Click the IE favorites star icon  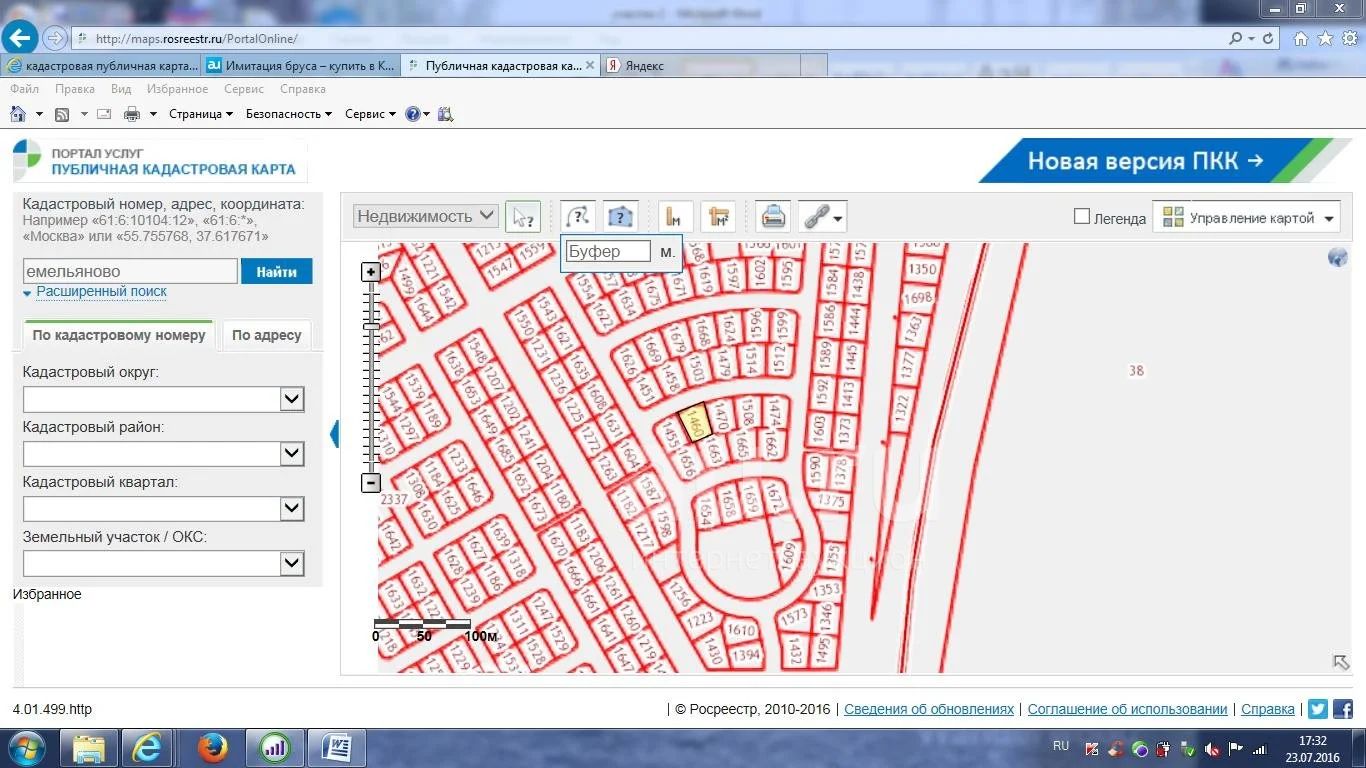1325,38
